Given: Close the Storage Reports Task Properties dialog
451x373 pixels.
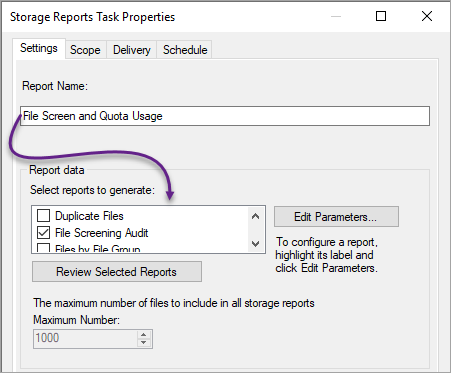Looking at the screenshot, I should 427,16.
